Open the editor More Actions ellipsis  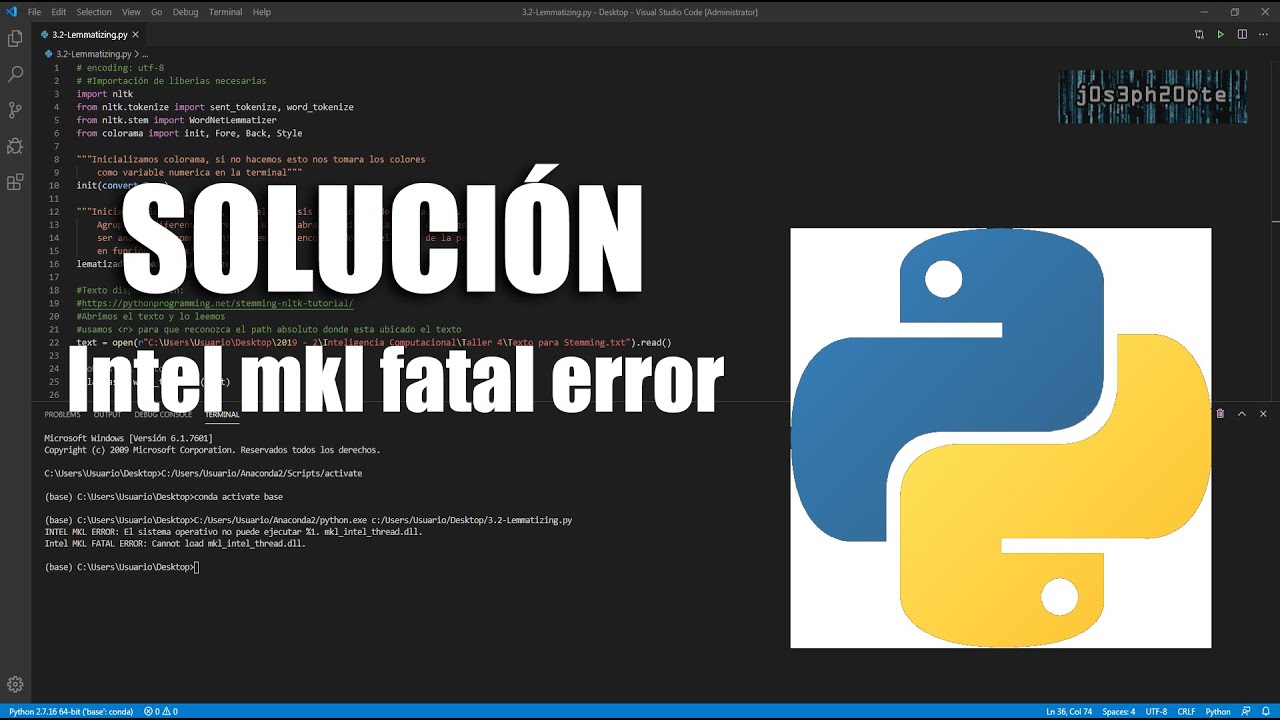[x=1263, y=34]
